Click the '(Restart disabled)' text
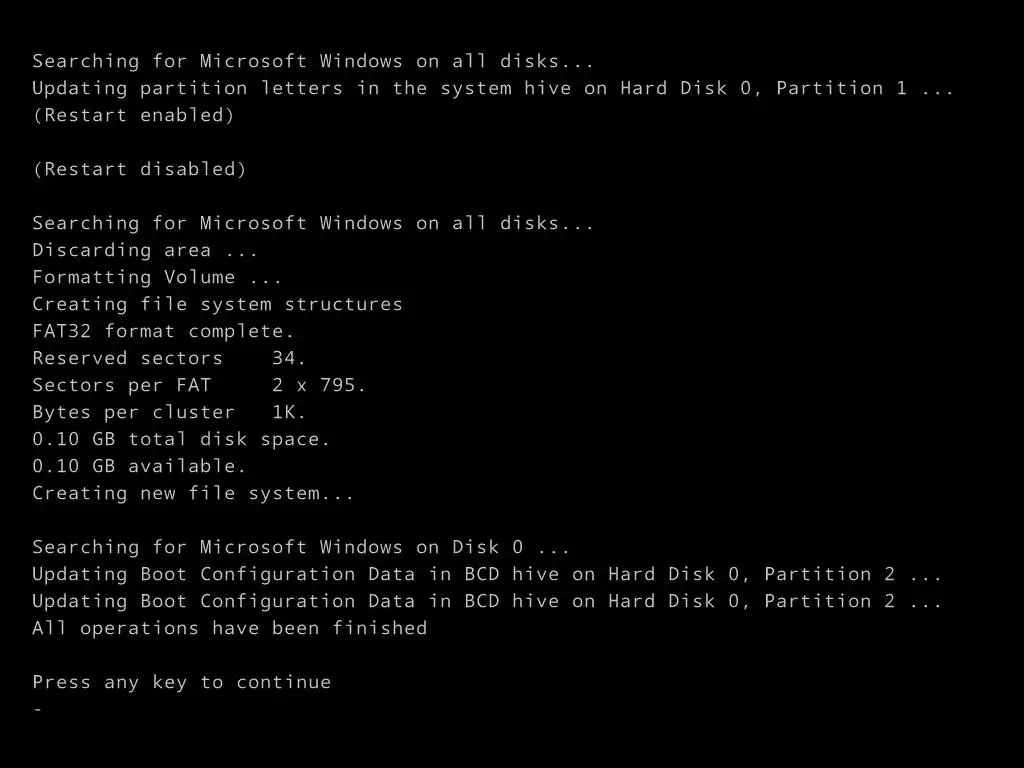This screenshot has height=768, width=1024. click(139, 169)
